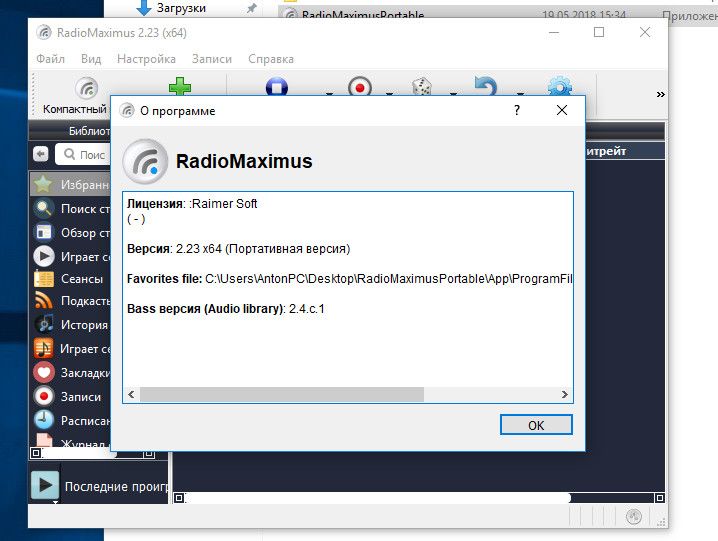This screenshot has height=541, width=718.
Task: Click the horizontal scrollbar in the about text box
Action: (x=280, y=395)
